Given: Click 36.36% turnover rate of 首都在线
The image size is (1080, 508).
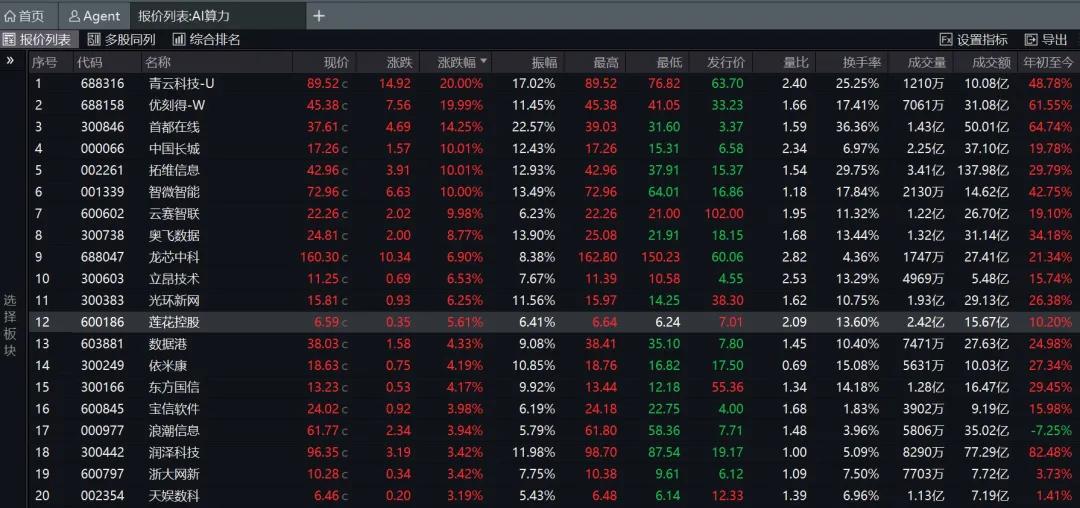Looking at the screenshot, I should 857,127.
